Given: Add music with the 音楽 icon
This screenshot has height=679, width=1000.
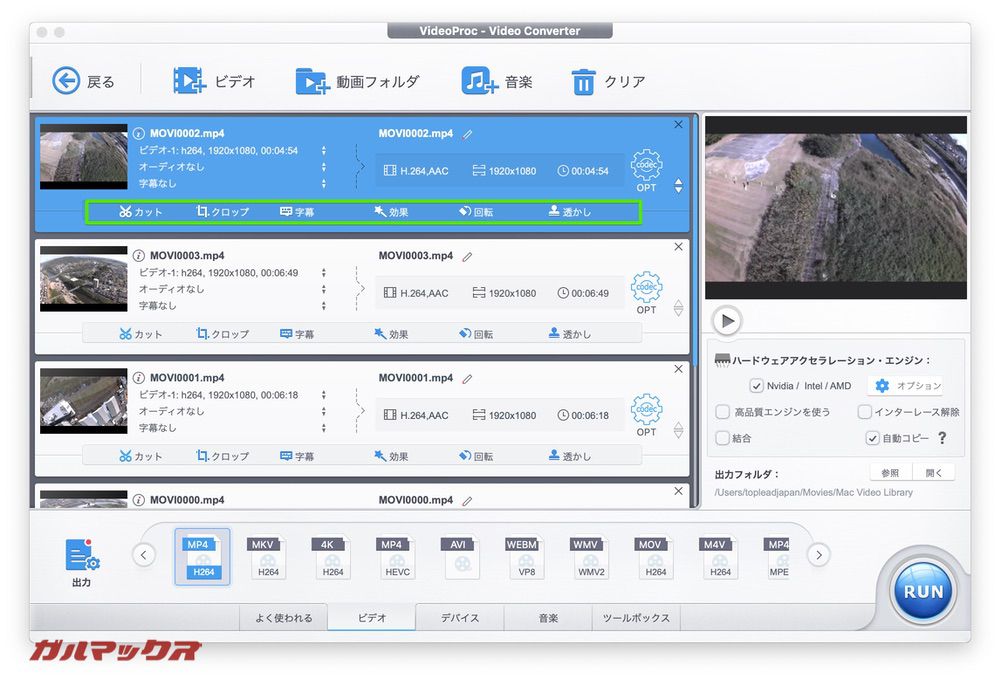Looking at the screenshot, I should [x=479, y=81].
